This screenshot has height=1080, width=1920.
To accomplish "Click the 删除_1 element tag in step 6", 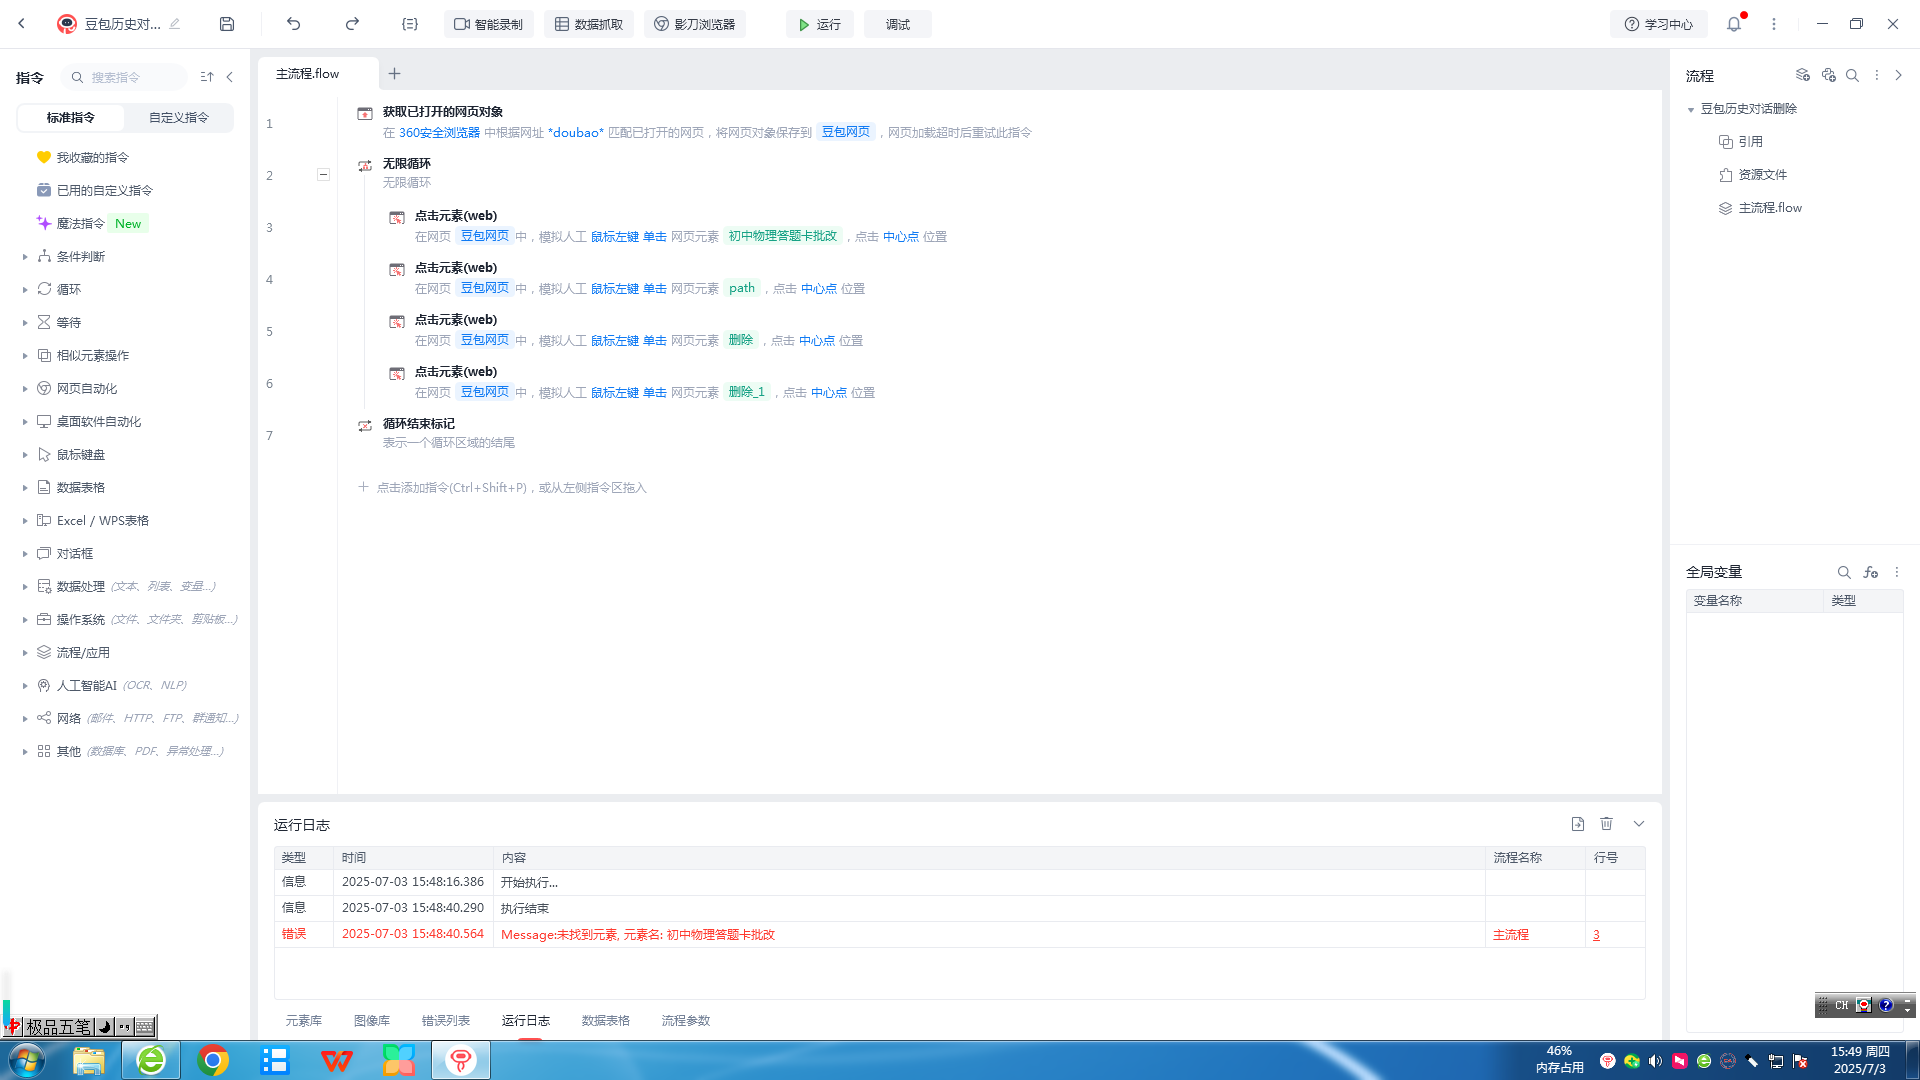I will click(x=747, y=392).
